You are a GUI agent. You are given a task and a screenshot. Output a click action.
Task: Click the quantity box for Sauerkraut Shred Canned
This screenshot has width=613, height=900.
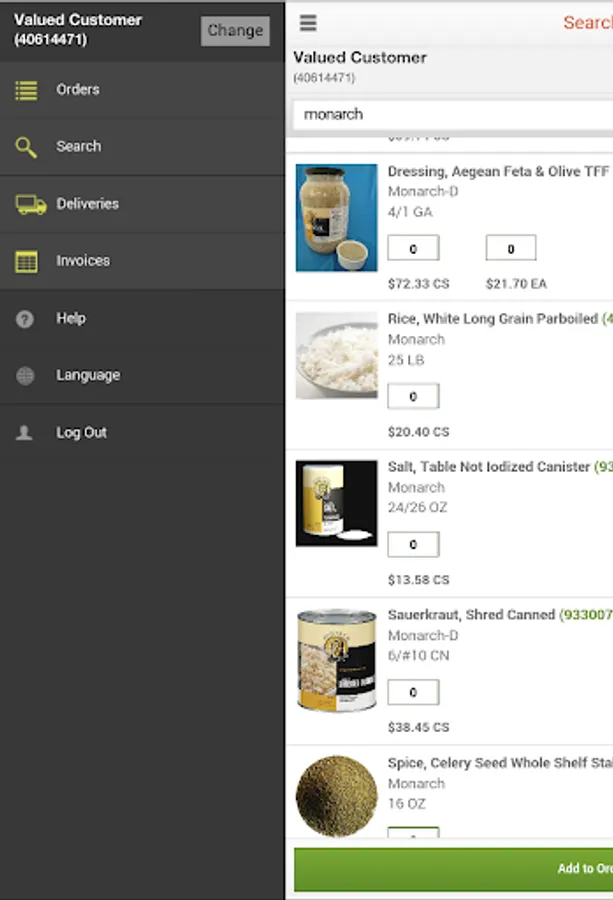coord(413,692)
